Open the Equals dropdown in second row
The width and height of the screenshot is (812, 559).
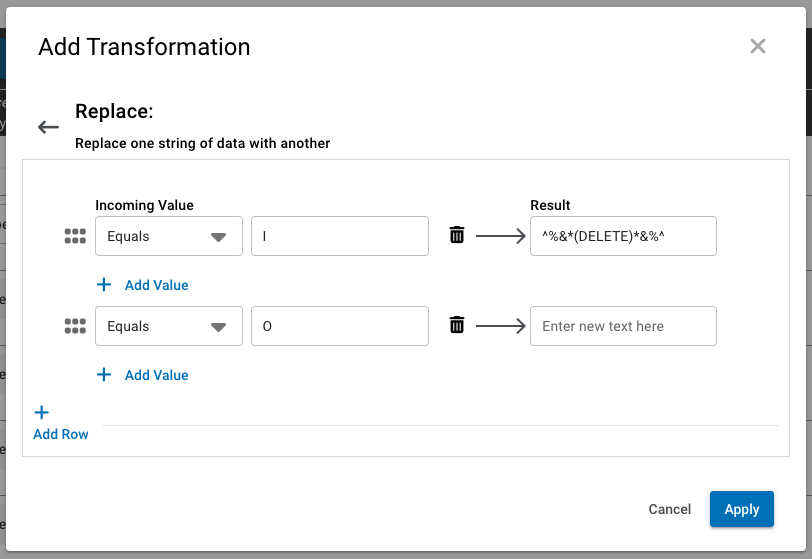pos(169,326)
